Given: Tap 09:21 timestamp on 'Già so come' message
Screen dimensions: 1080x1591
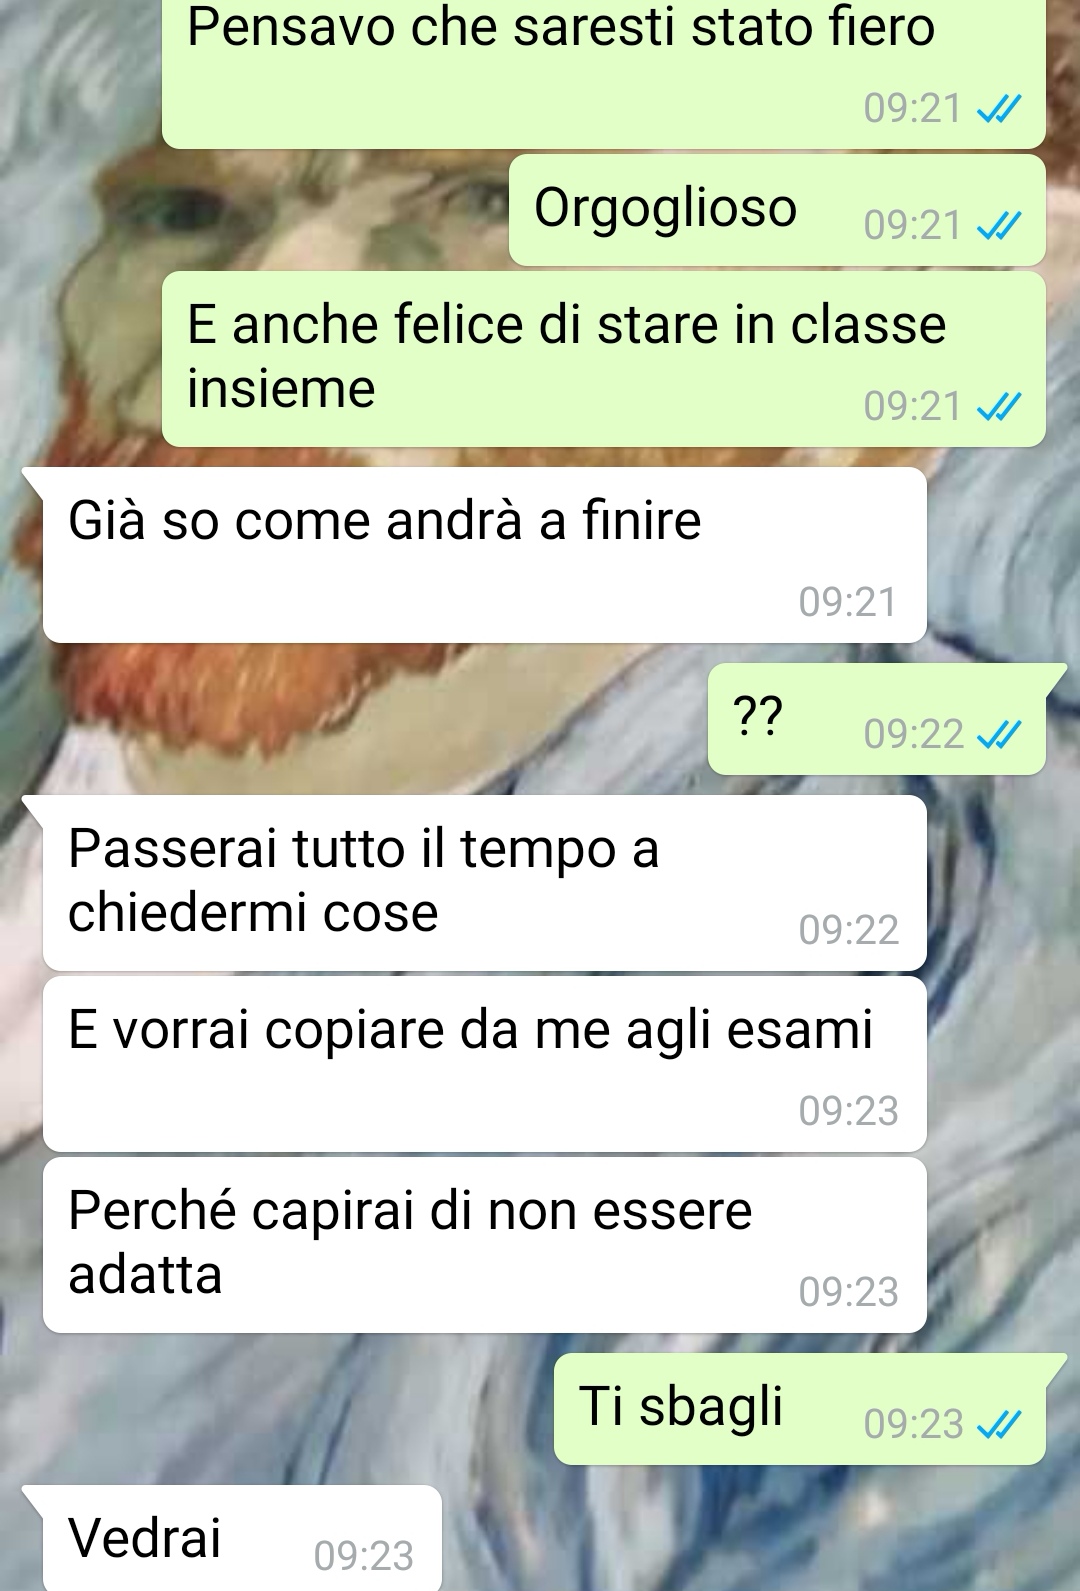Looking at the screenshot, I should pyautogui.click(x=848, y=602).
